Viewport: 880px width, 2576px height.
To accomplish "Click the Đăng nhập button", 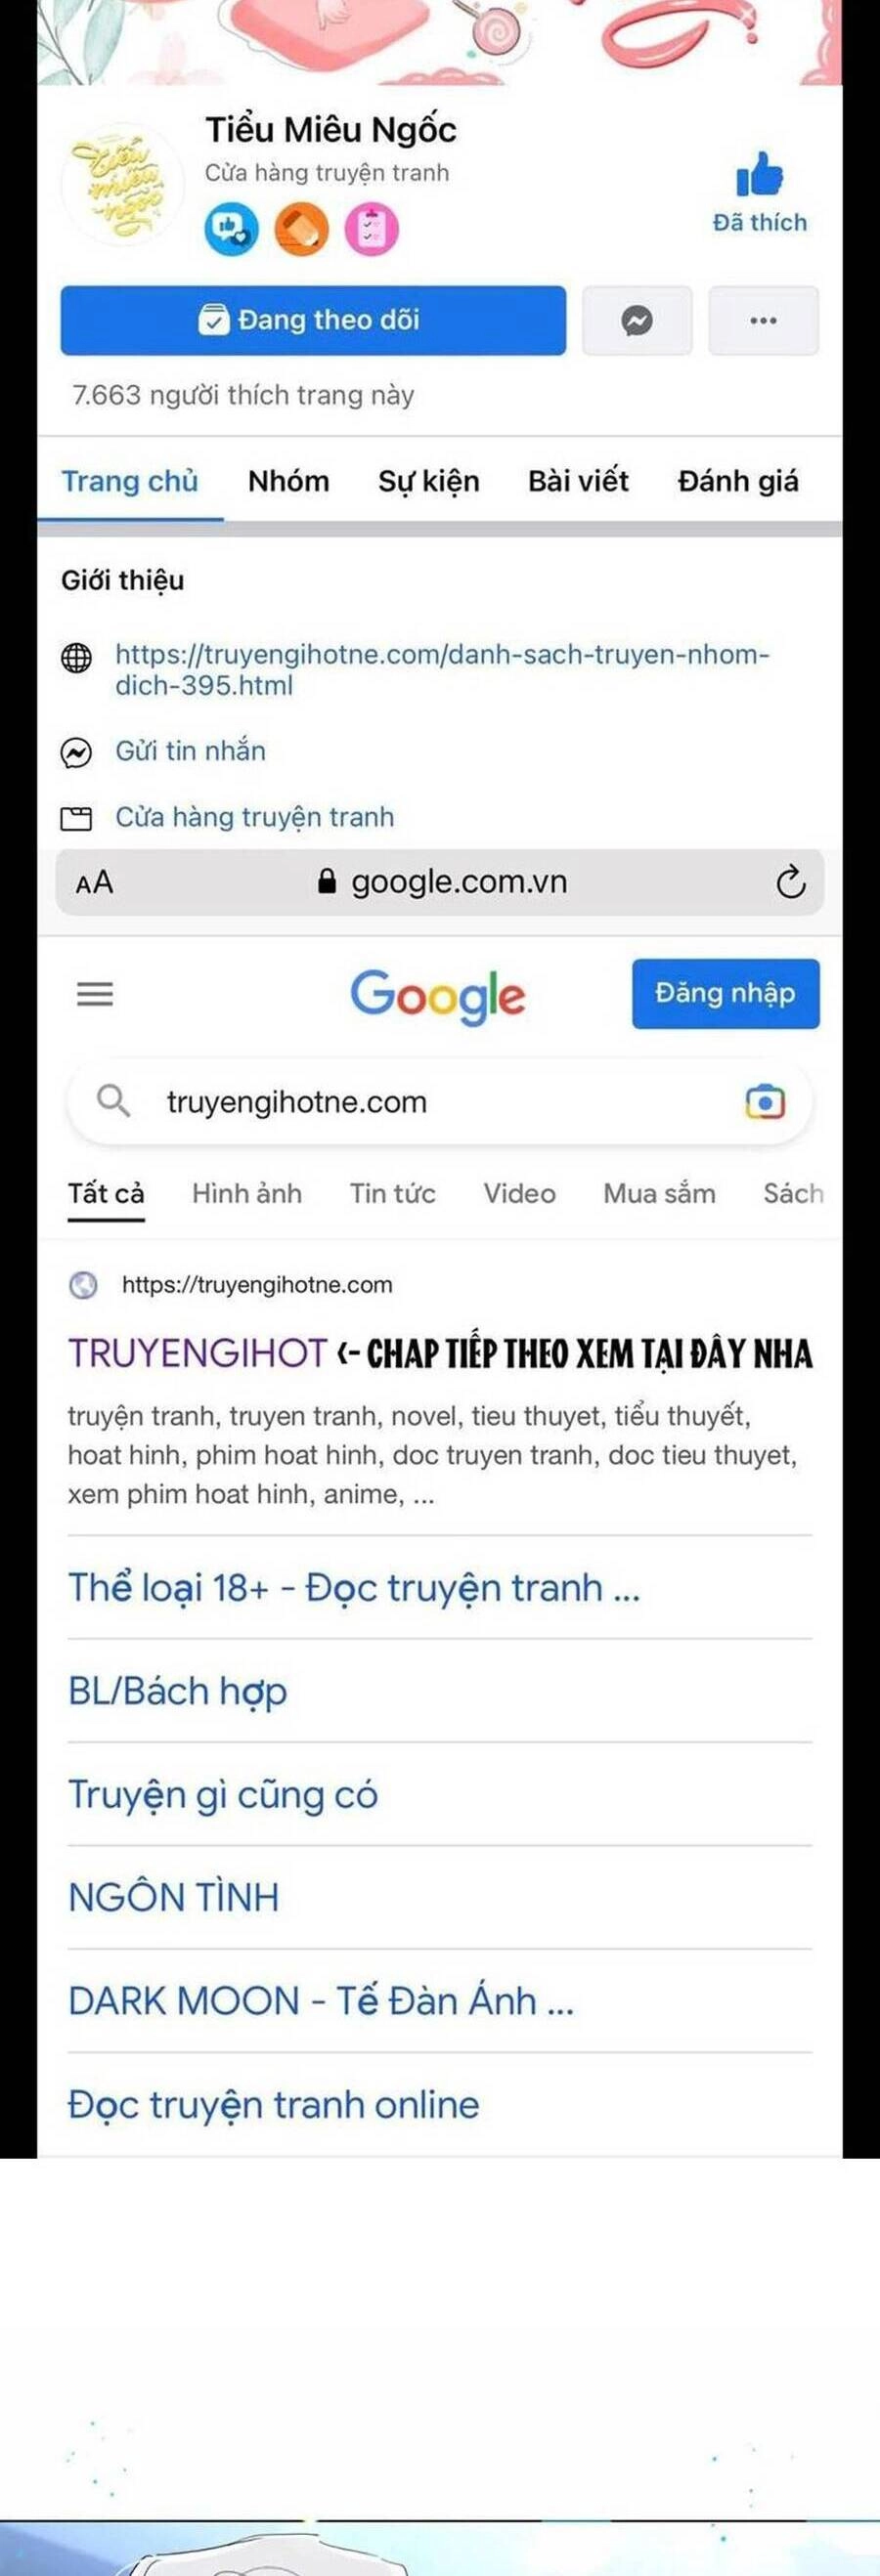I will 725,994.
